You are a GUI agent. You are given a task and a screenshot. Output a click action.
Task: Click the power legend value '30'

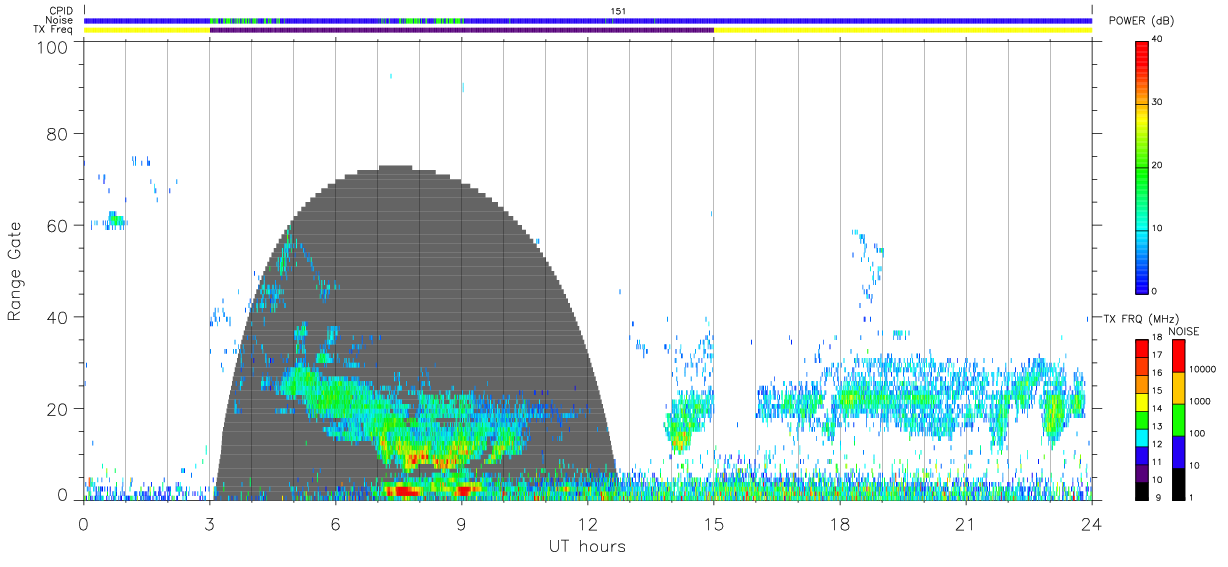point(1158,102)
